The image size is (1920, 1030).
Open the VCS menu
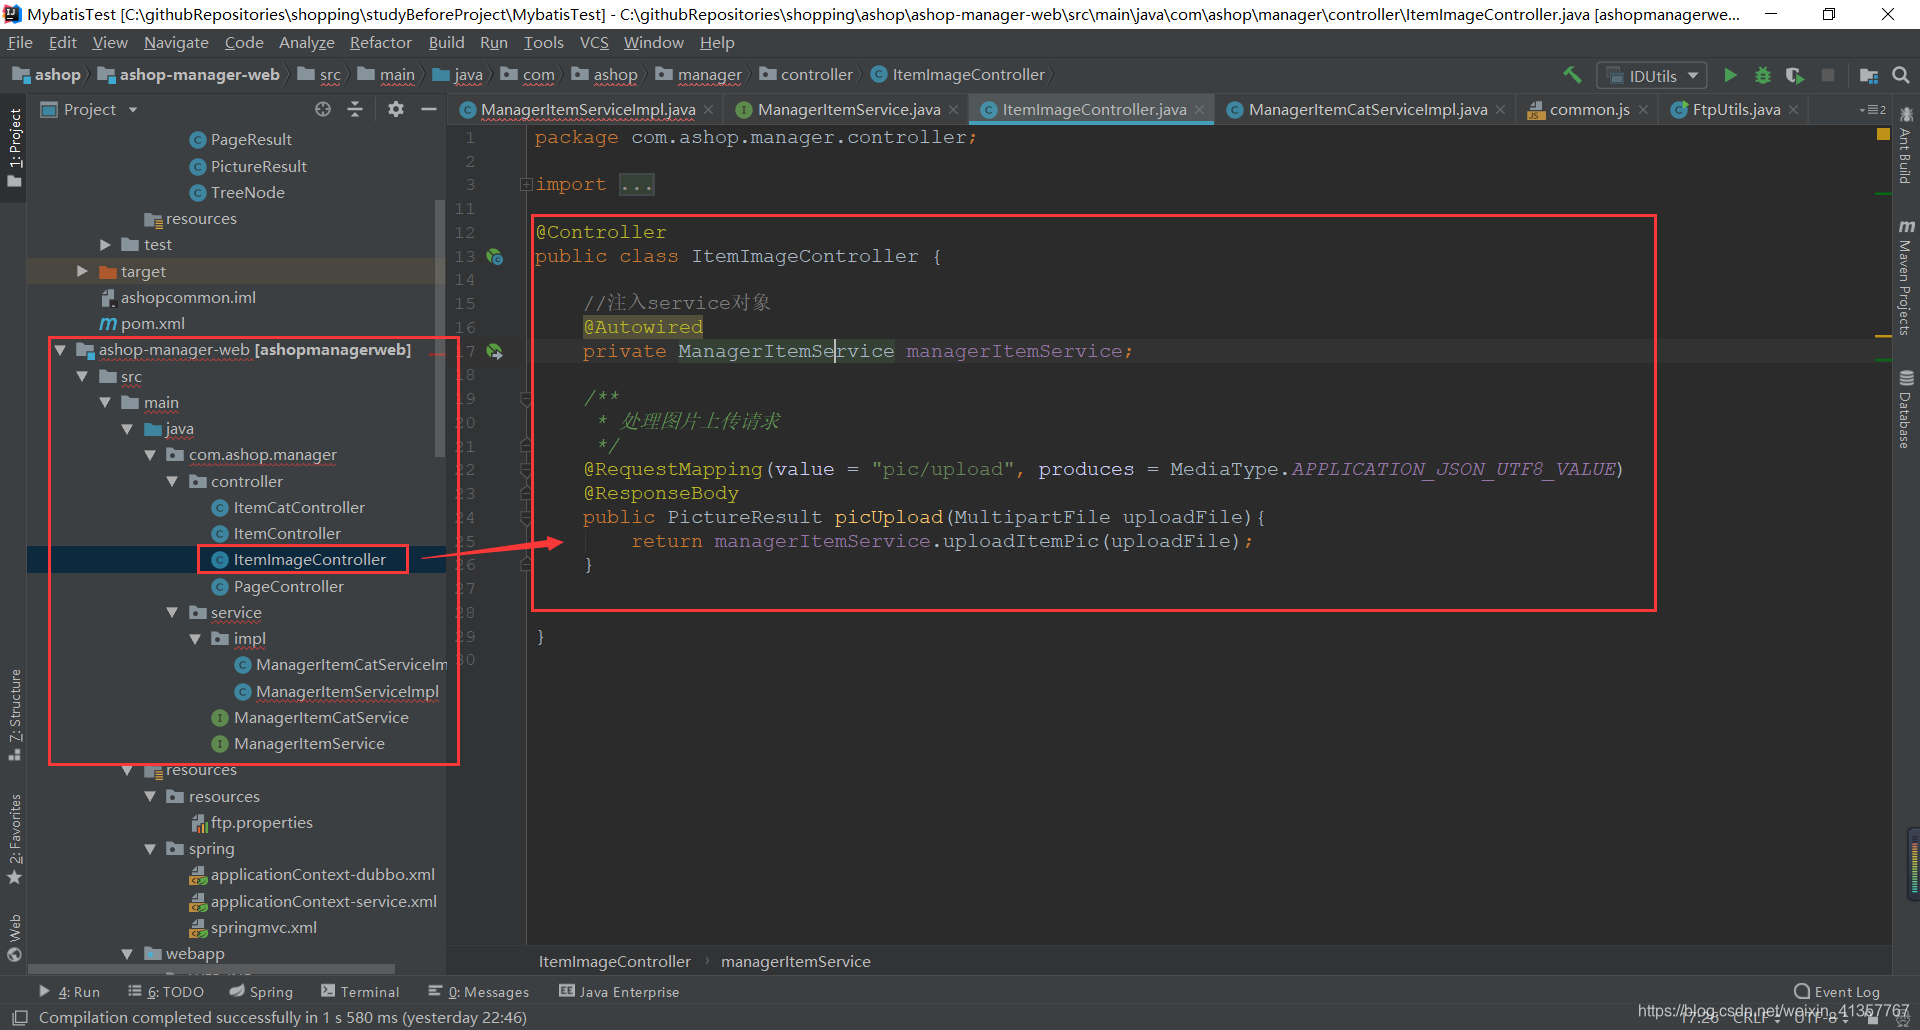pyautogui.click(x=594, y=43)
